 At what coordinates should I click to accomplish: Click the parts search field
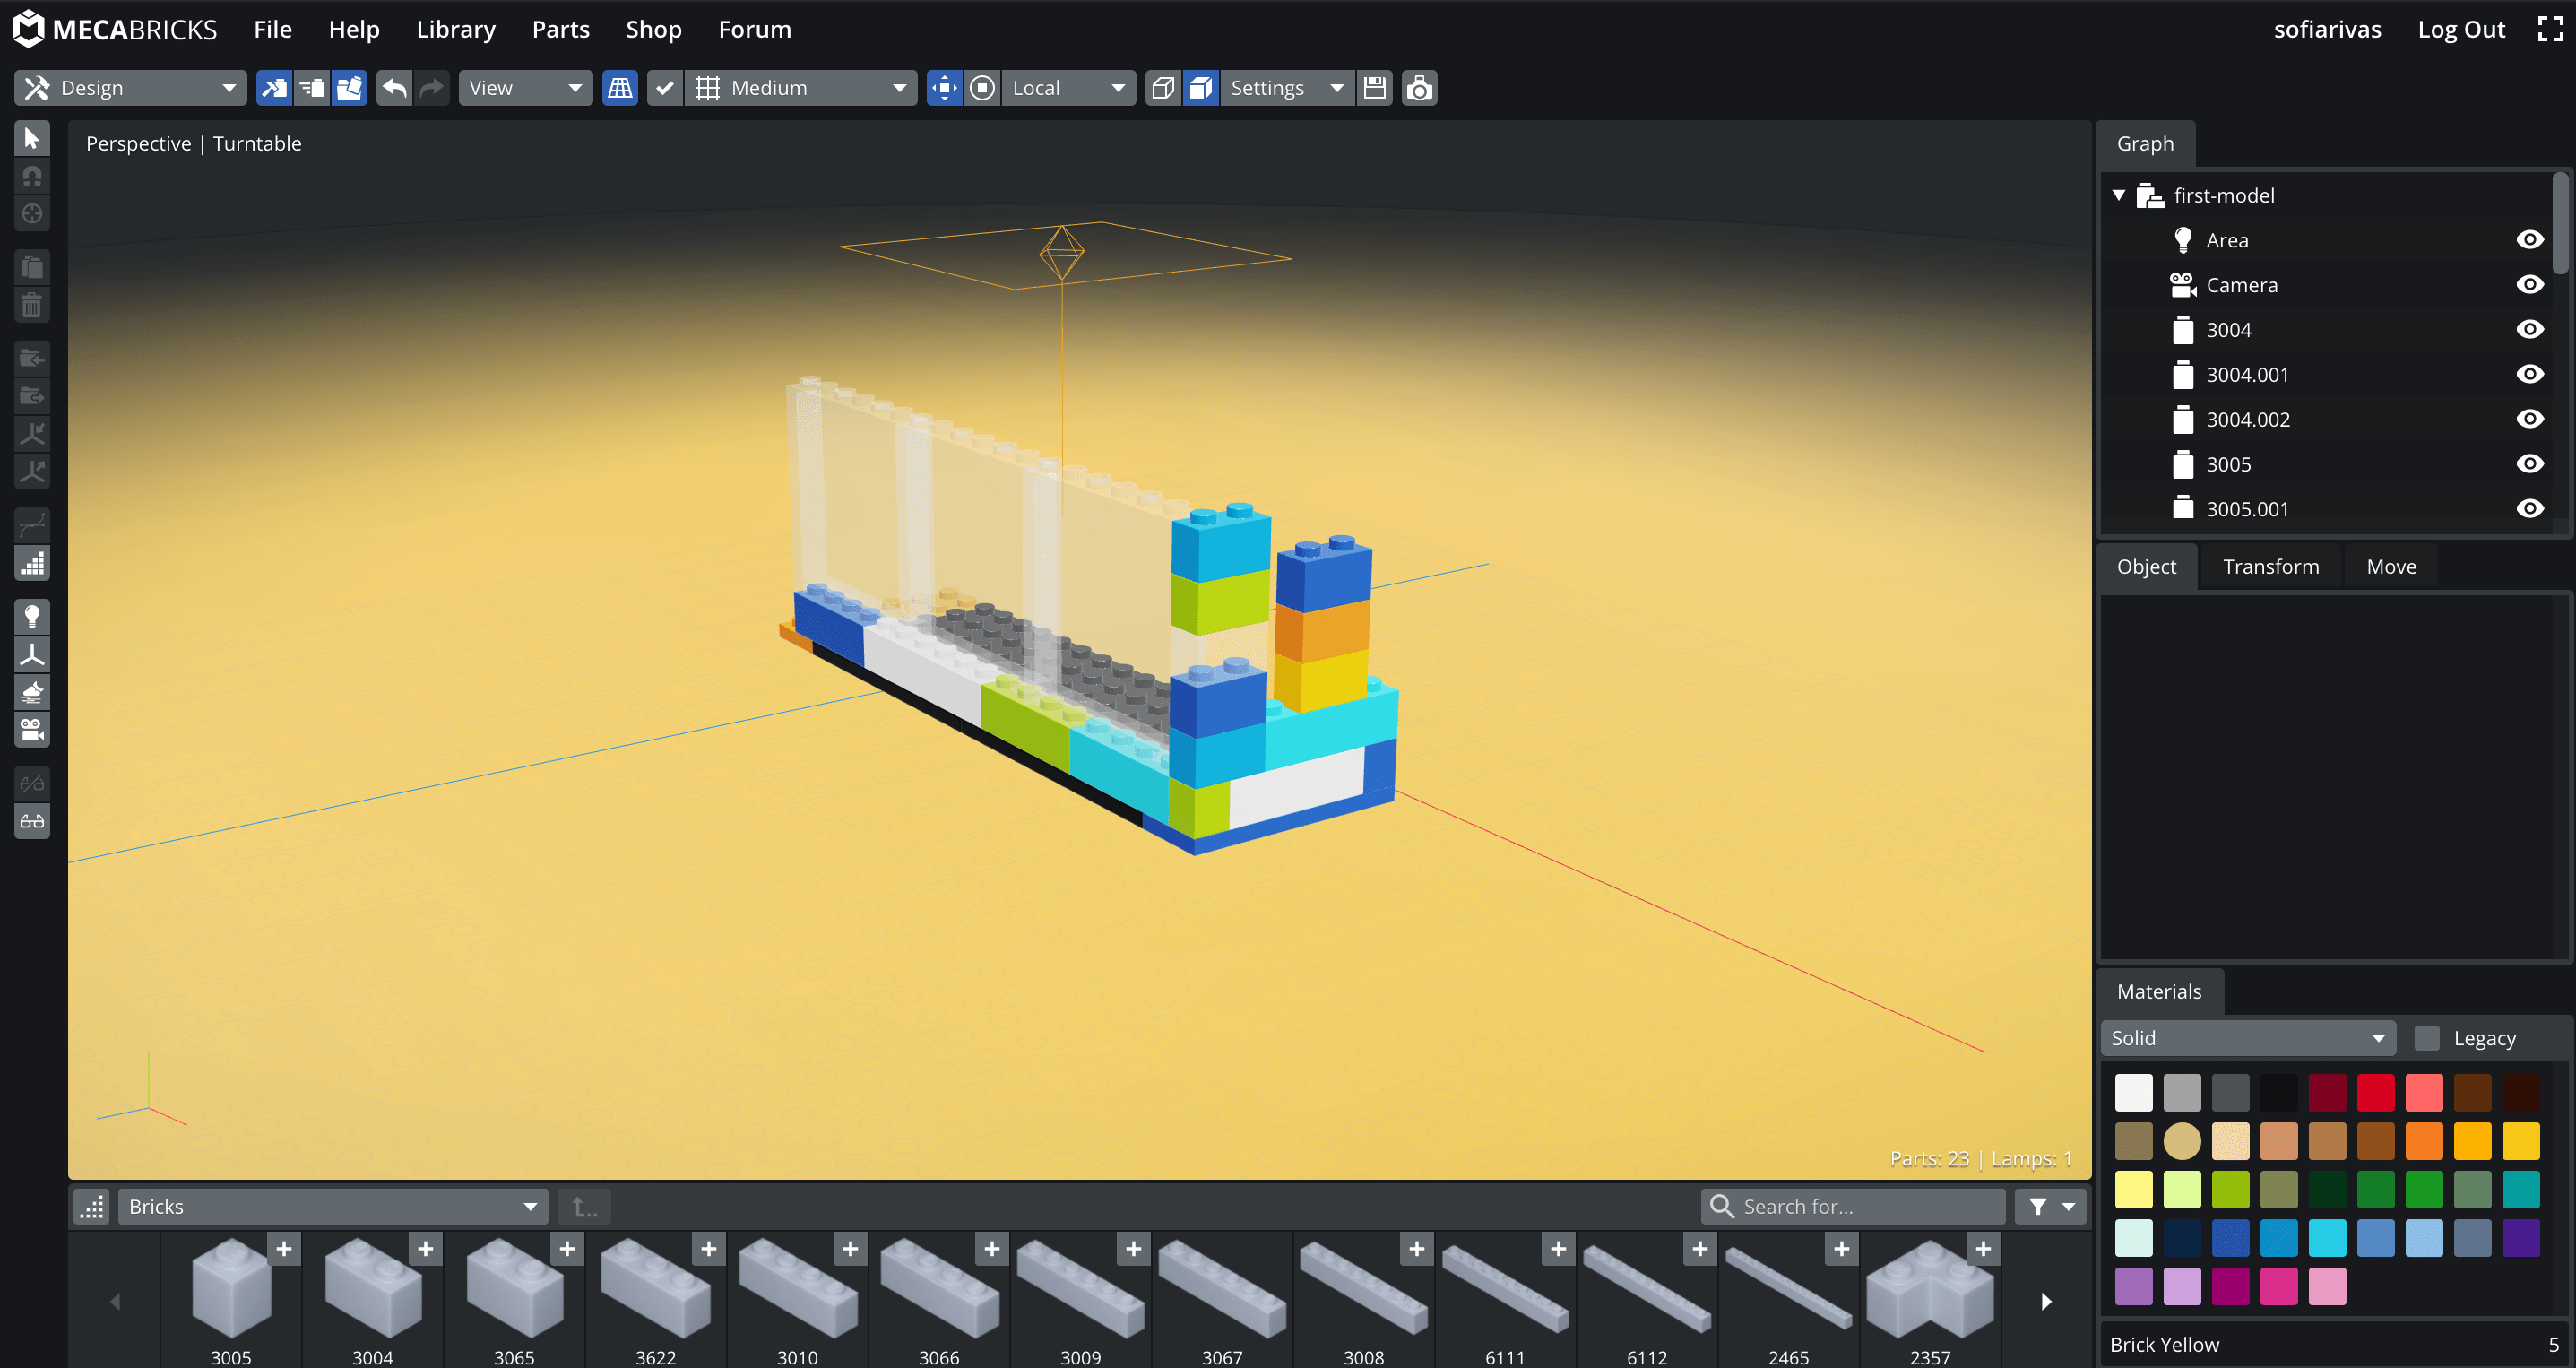pos(1853,1207)
